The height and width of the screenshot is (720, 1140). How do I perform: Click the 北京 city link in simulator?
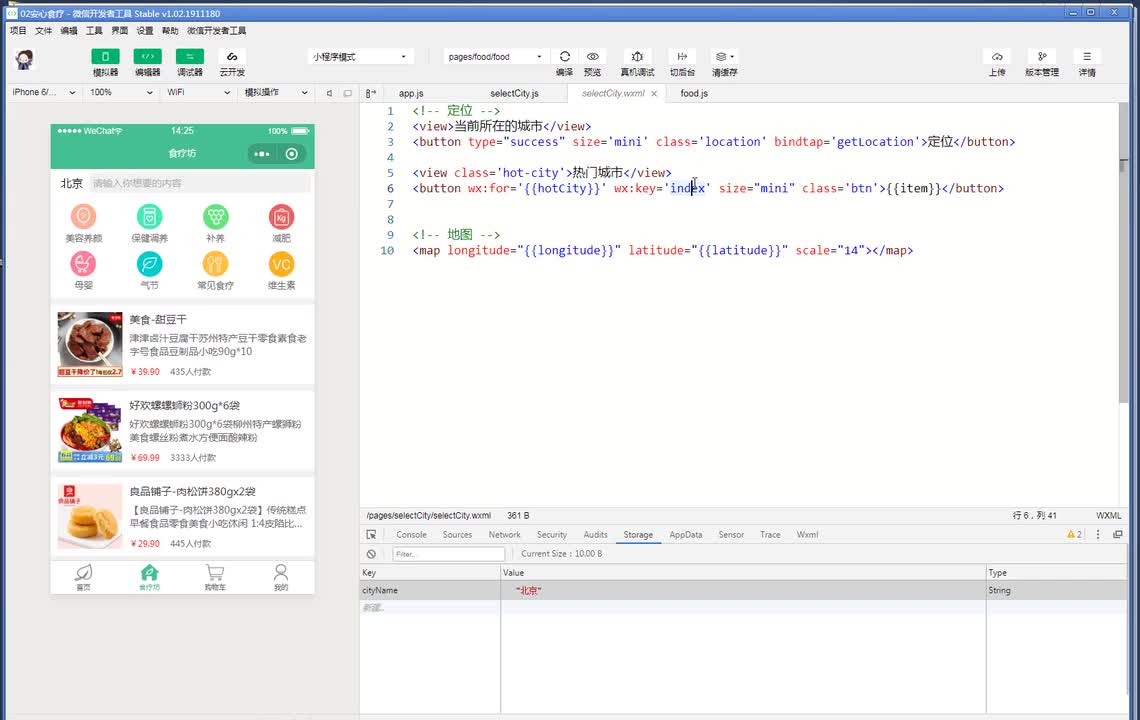tap(71, 184)
